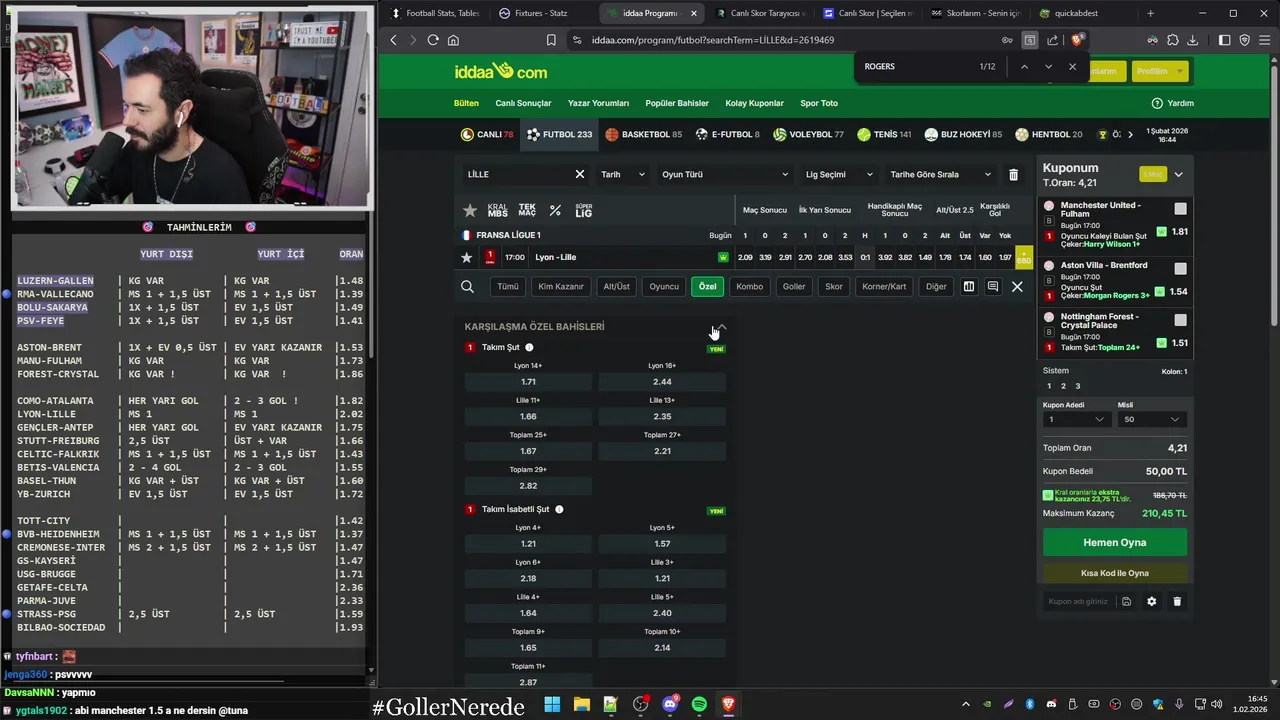Clear the LİLLE search text
Image resolution: width=1280 pixels, height=720 pixels.
[x=579, y=174]
